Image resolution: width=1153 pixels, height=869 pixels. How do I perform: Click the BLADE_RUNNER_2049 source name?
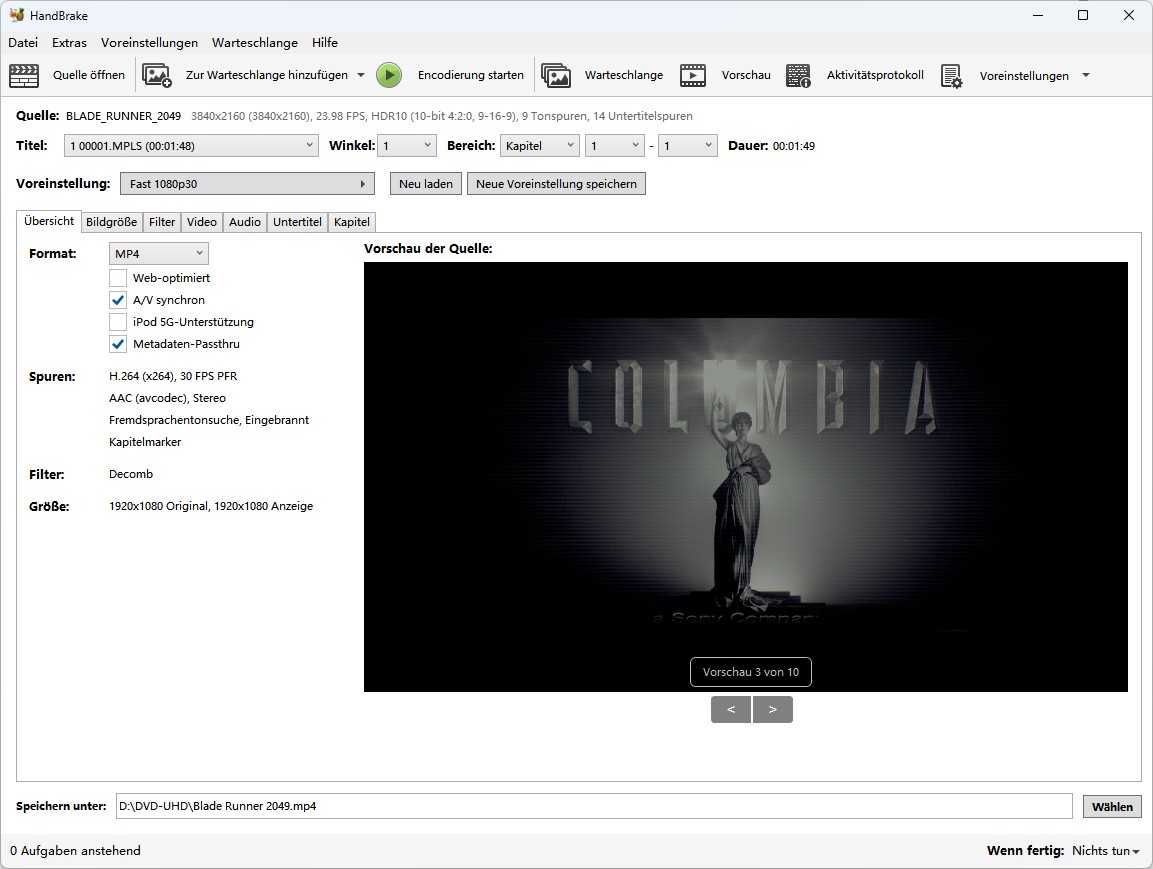[124, 116]
